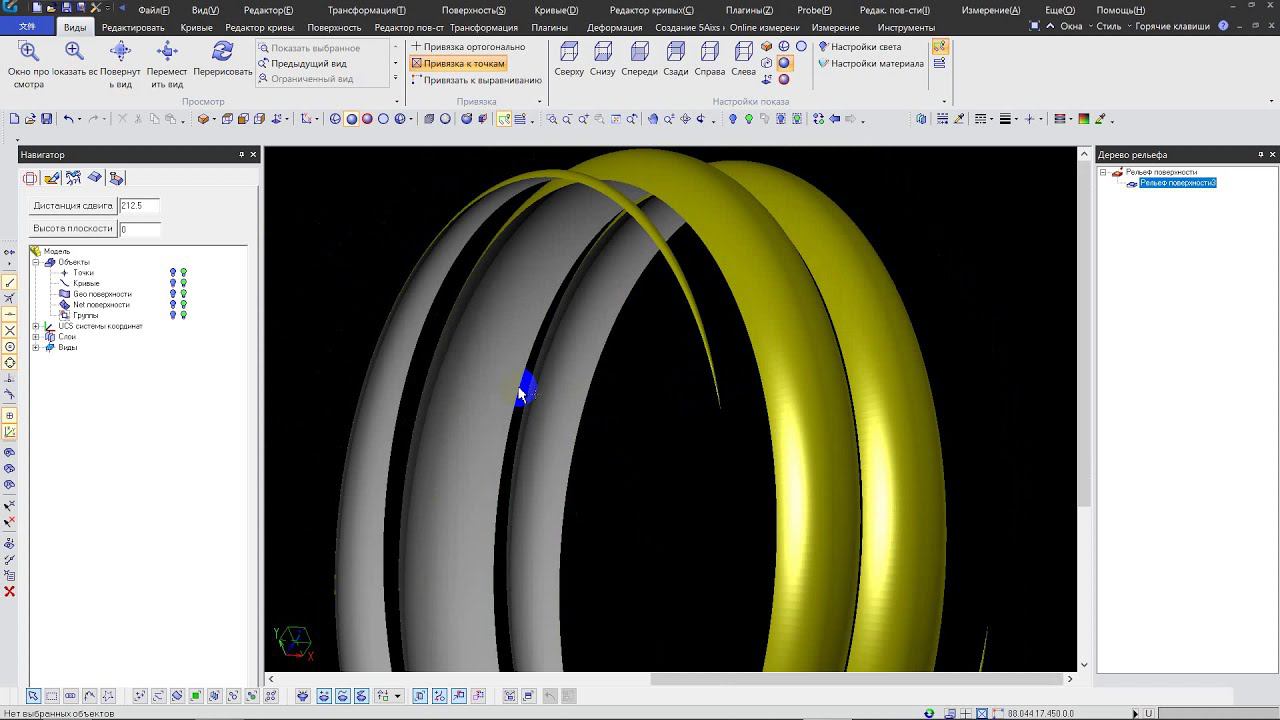Click the new document icon in toolbar

coord(14,119)
